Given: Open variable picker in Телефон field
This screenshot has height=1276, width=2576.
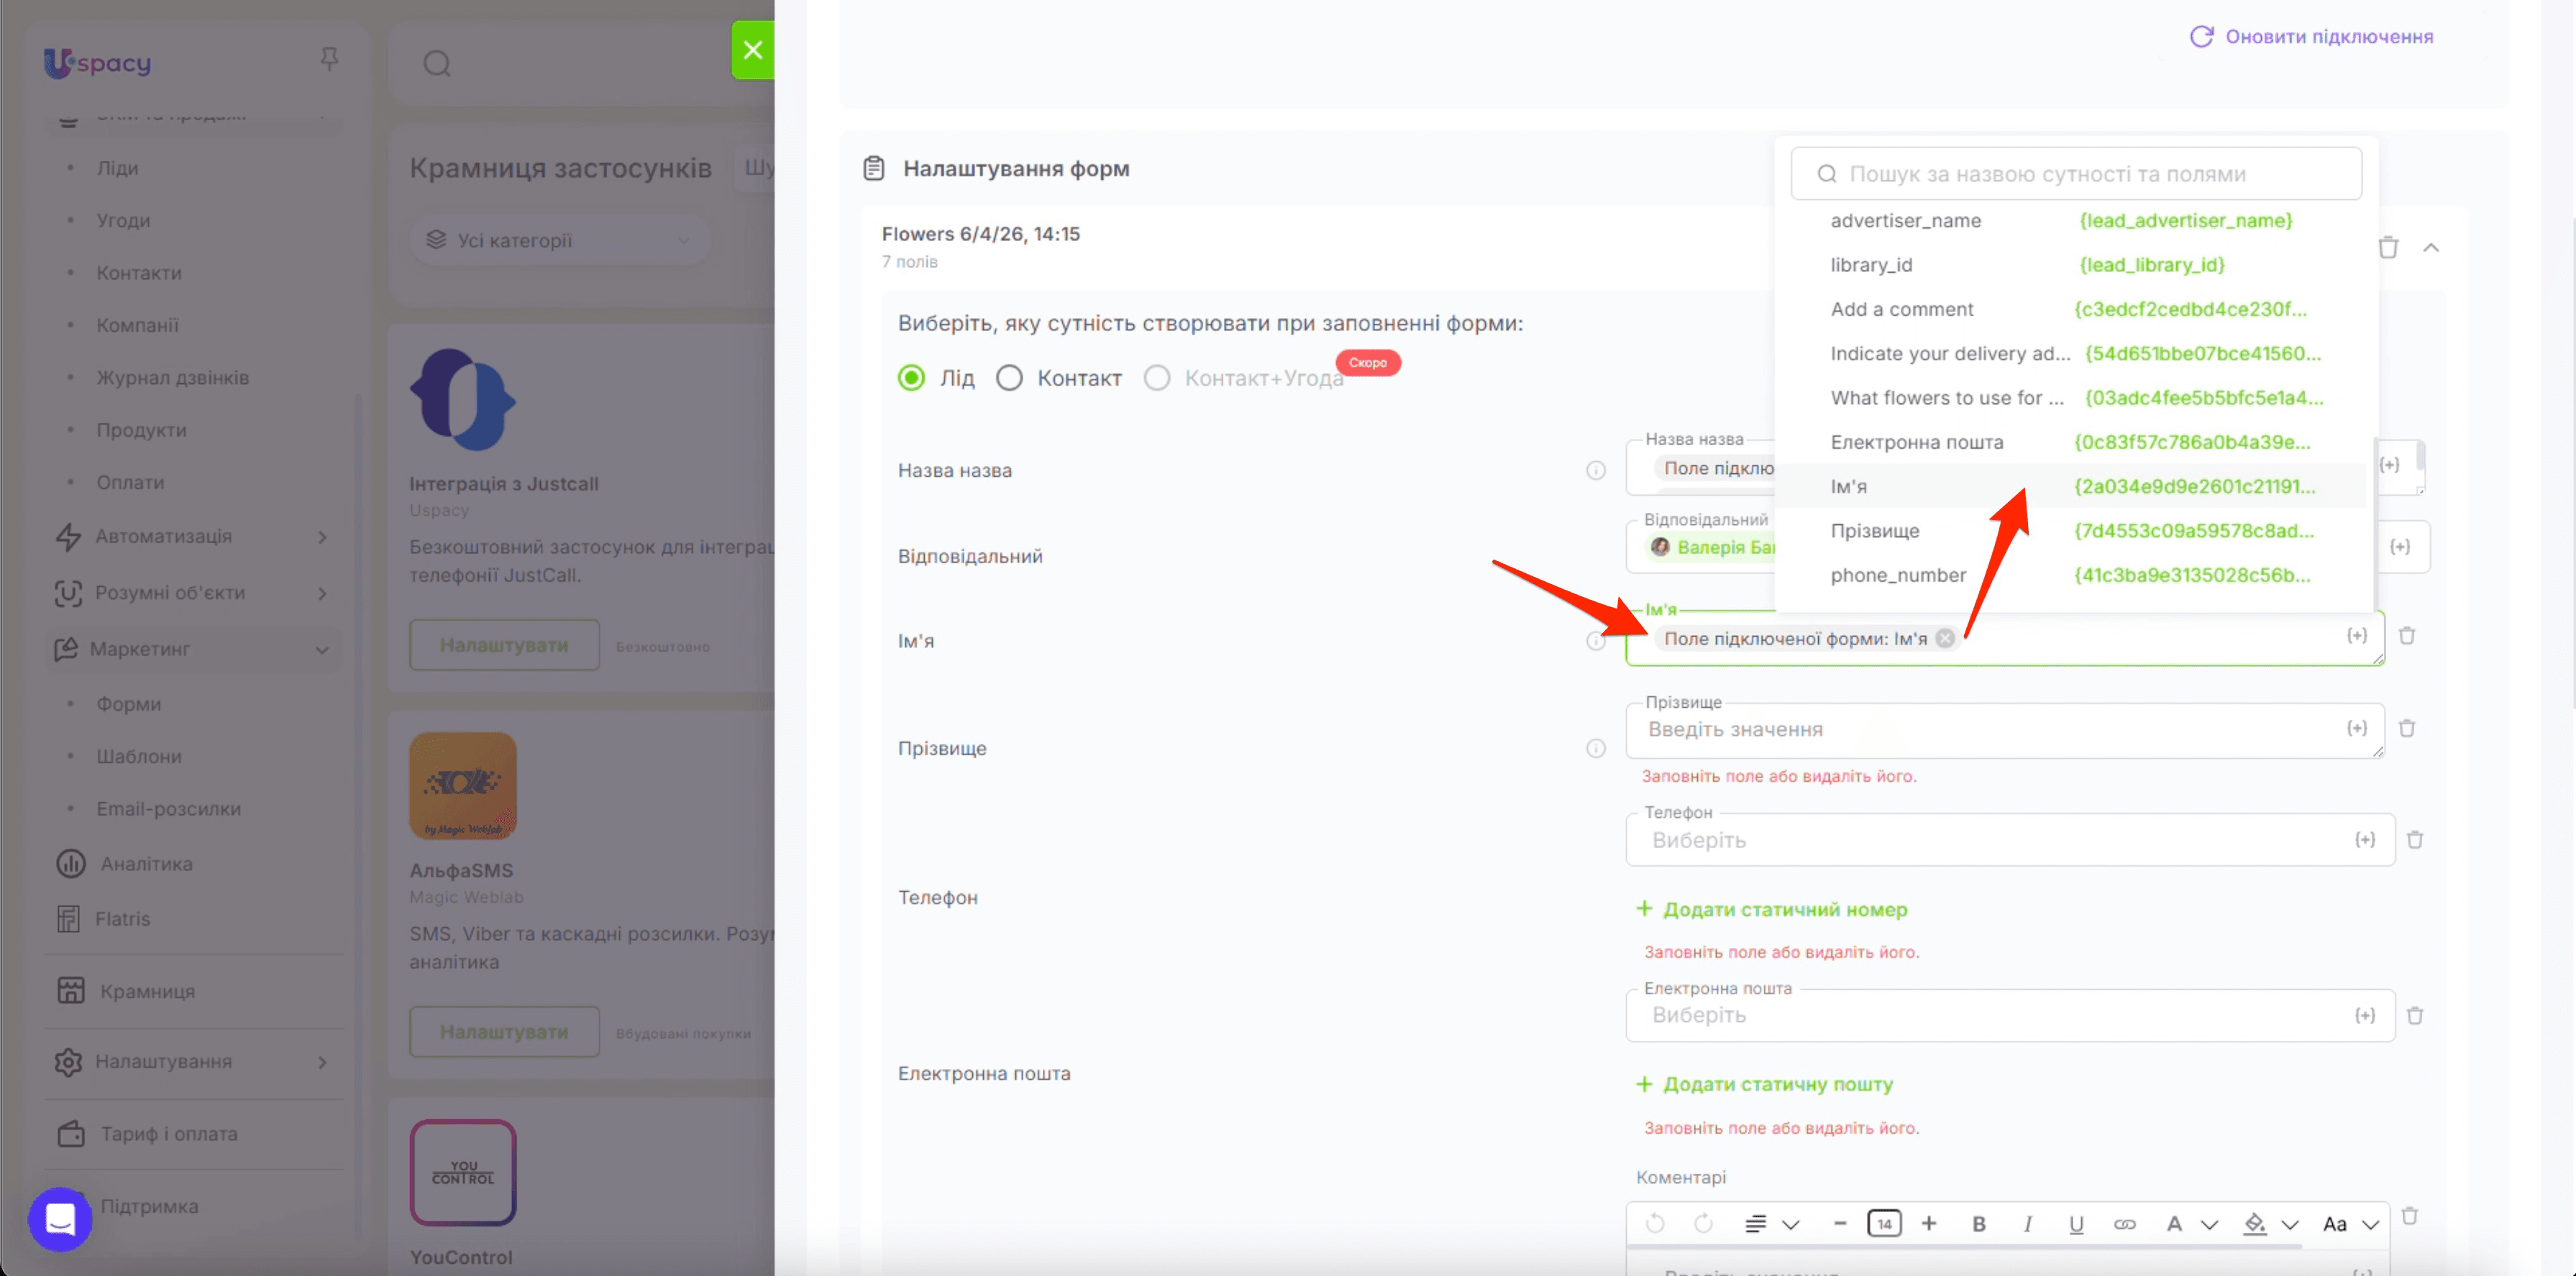Looking at the screenshot, I should point(2364,840).
